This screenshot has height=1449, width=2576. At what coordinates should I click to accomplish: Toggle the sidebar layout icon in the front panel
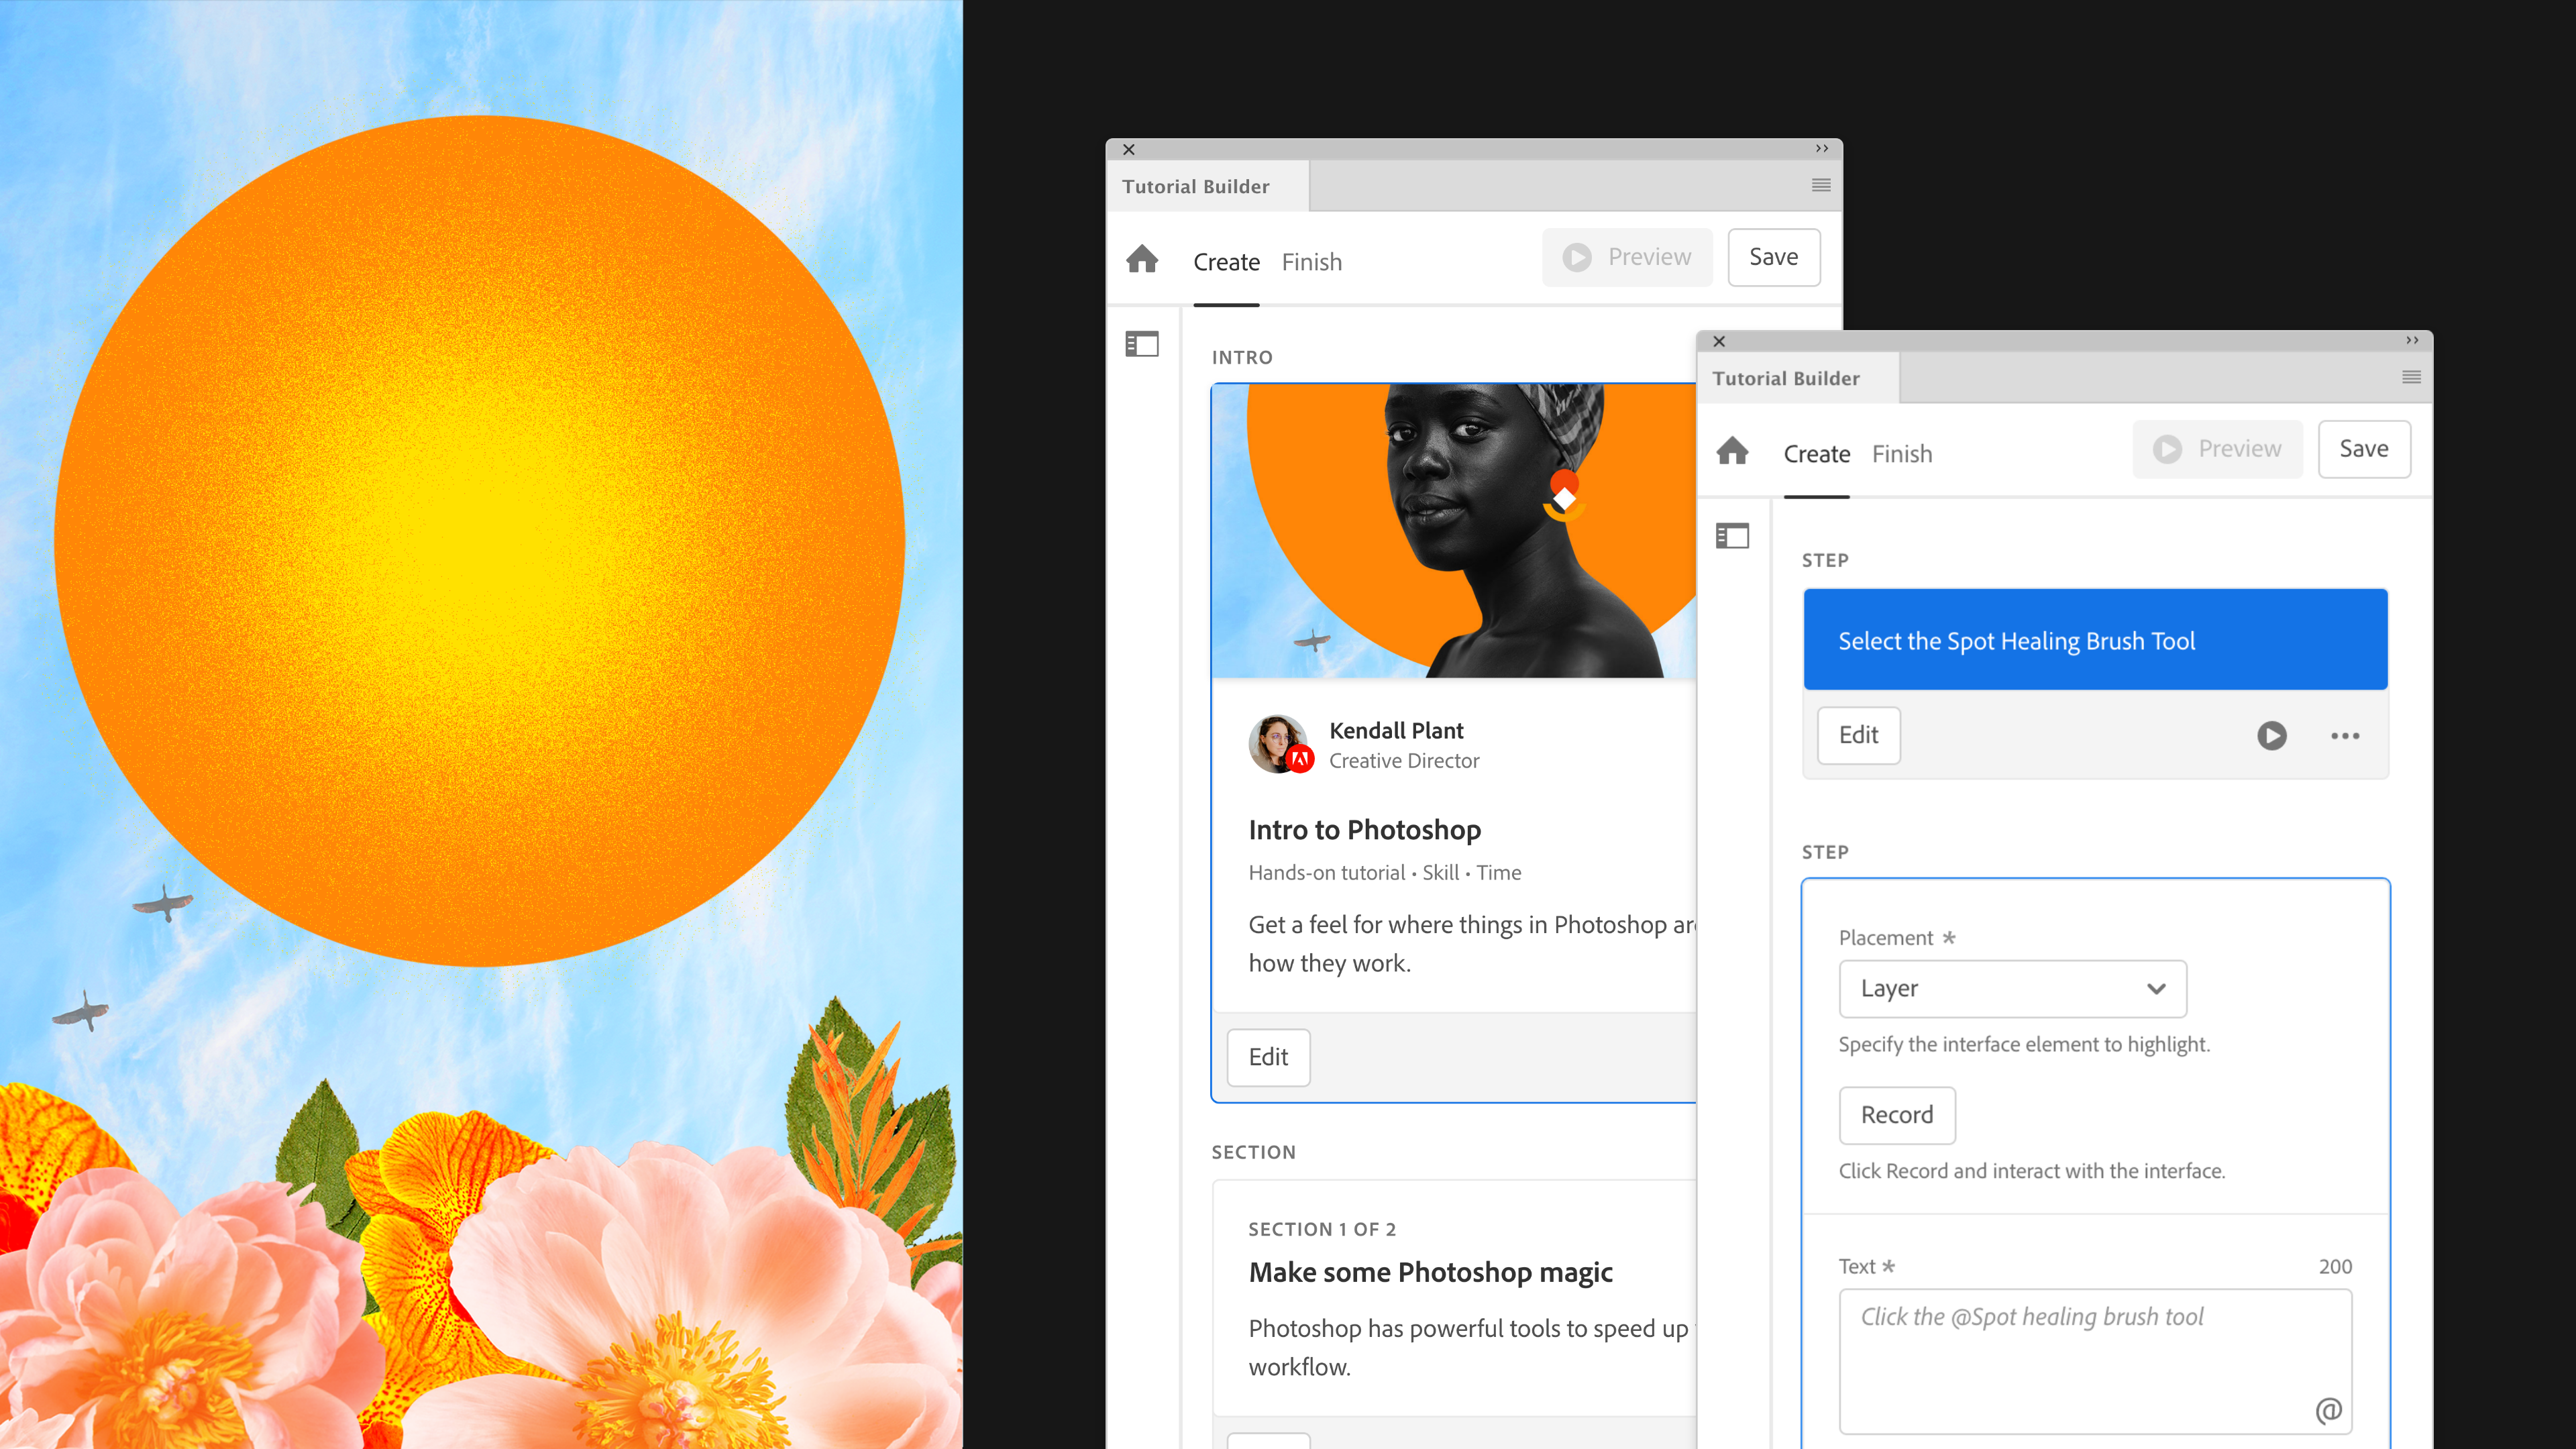coord(1732,536)
